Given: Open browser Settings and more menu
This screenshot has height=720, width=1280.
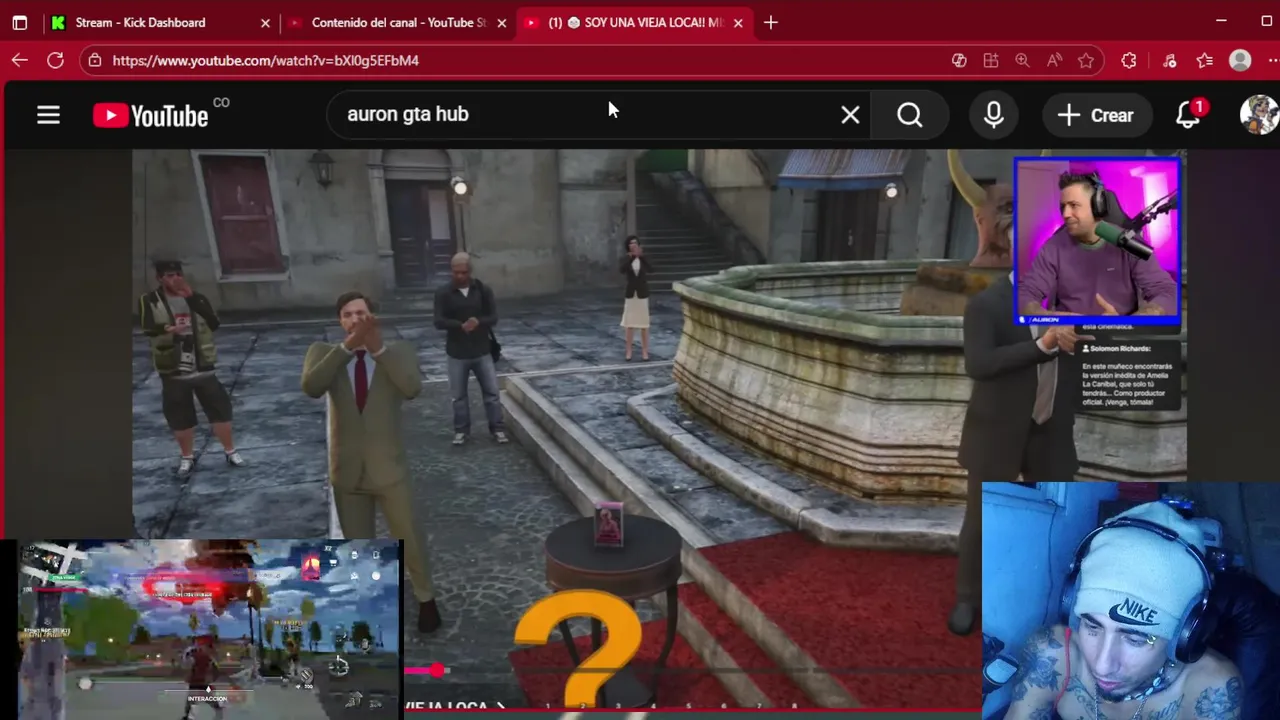Looking at the screenshot, I should 1272,60.
